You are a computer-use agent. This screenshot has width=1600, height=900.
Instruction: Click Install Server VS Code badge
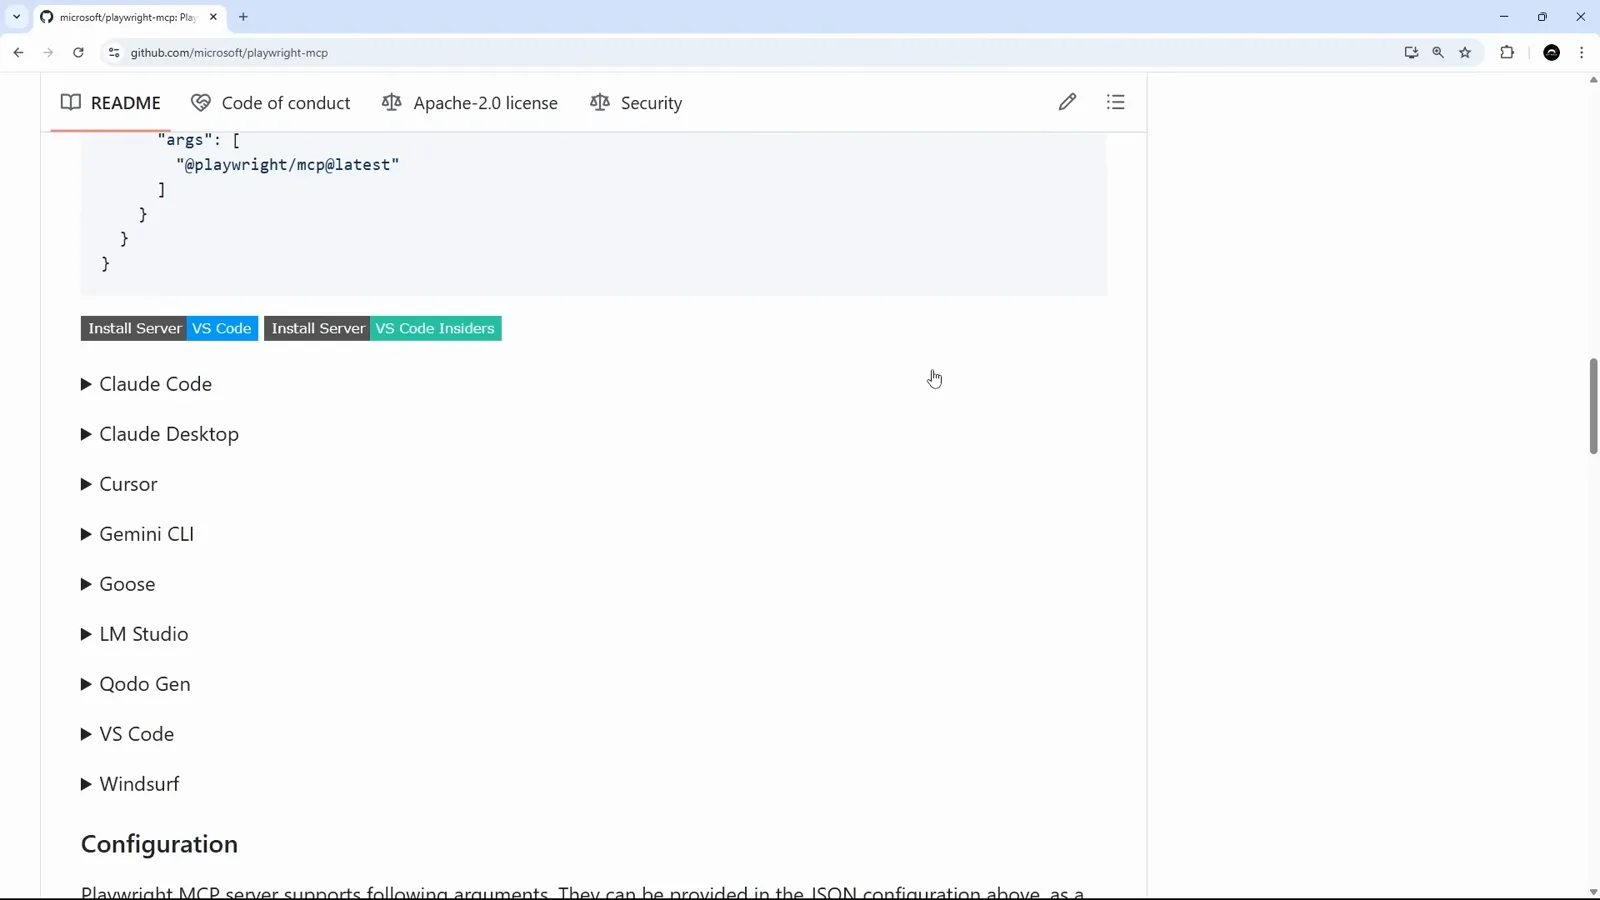click(x=169, y=328)
